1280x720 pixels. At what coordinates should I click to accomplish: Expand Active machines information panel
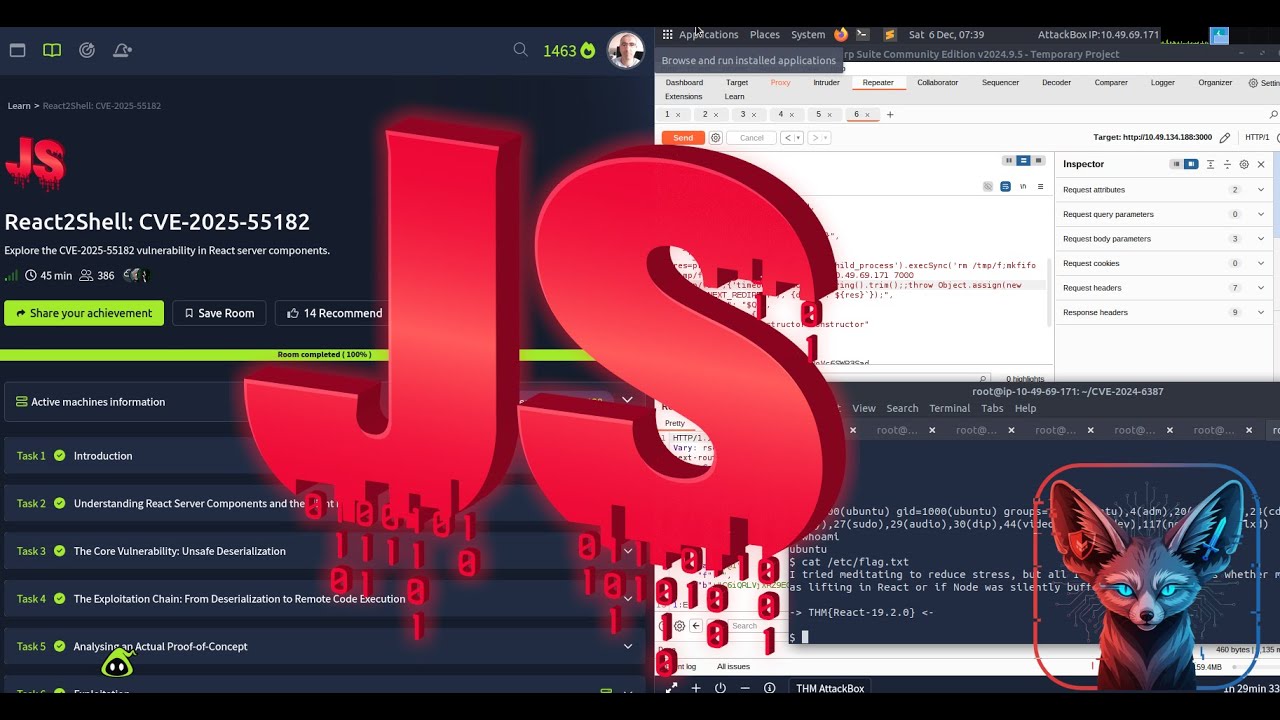[x=324, y=401]
